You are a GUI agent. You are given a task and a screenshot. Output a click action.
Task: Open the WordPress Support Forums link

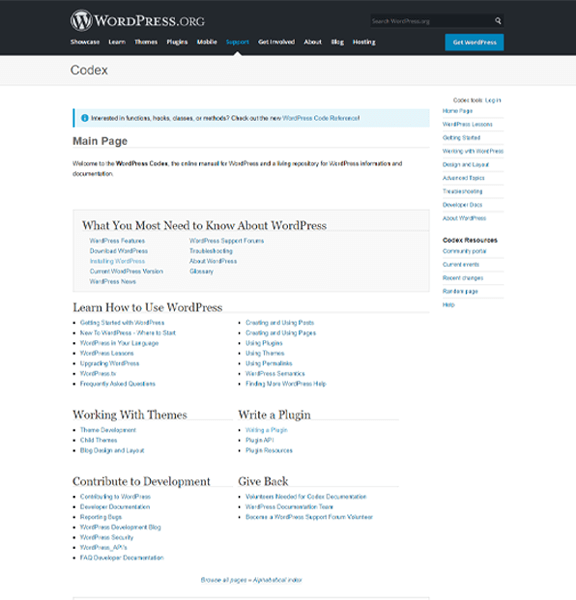point(227,241)
